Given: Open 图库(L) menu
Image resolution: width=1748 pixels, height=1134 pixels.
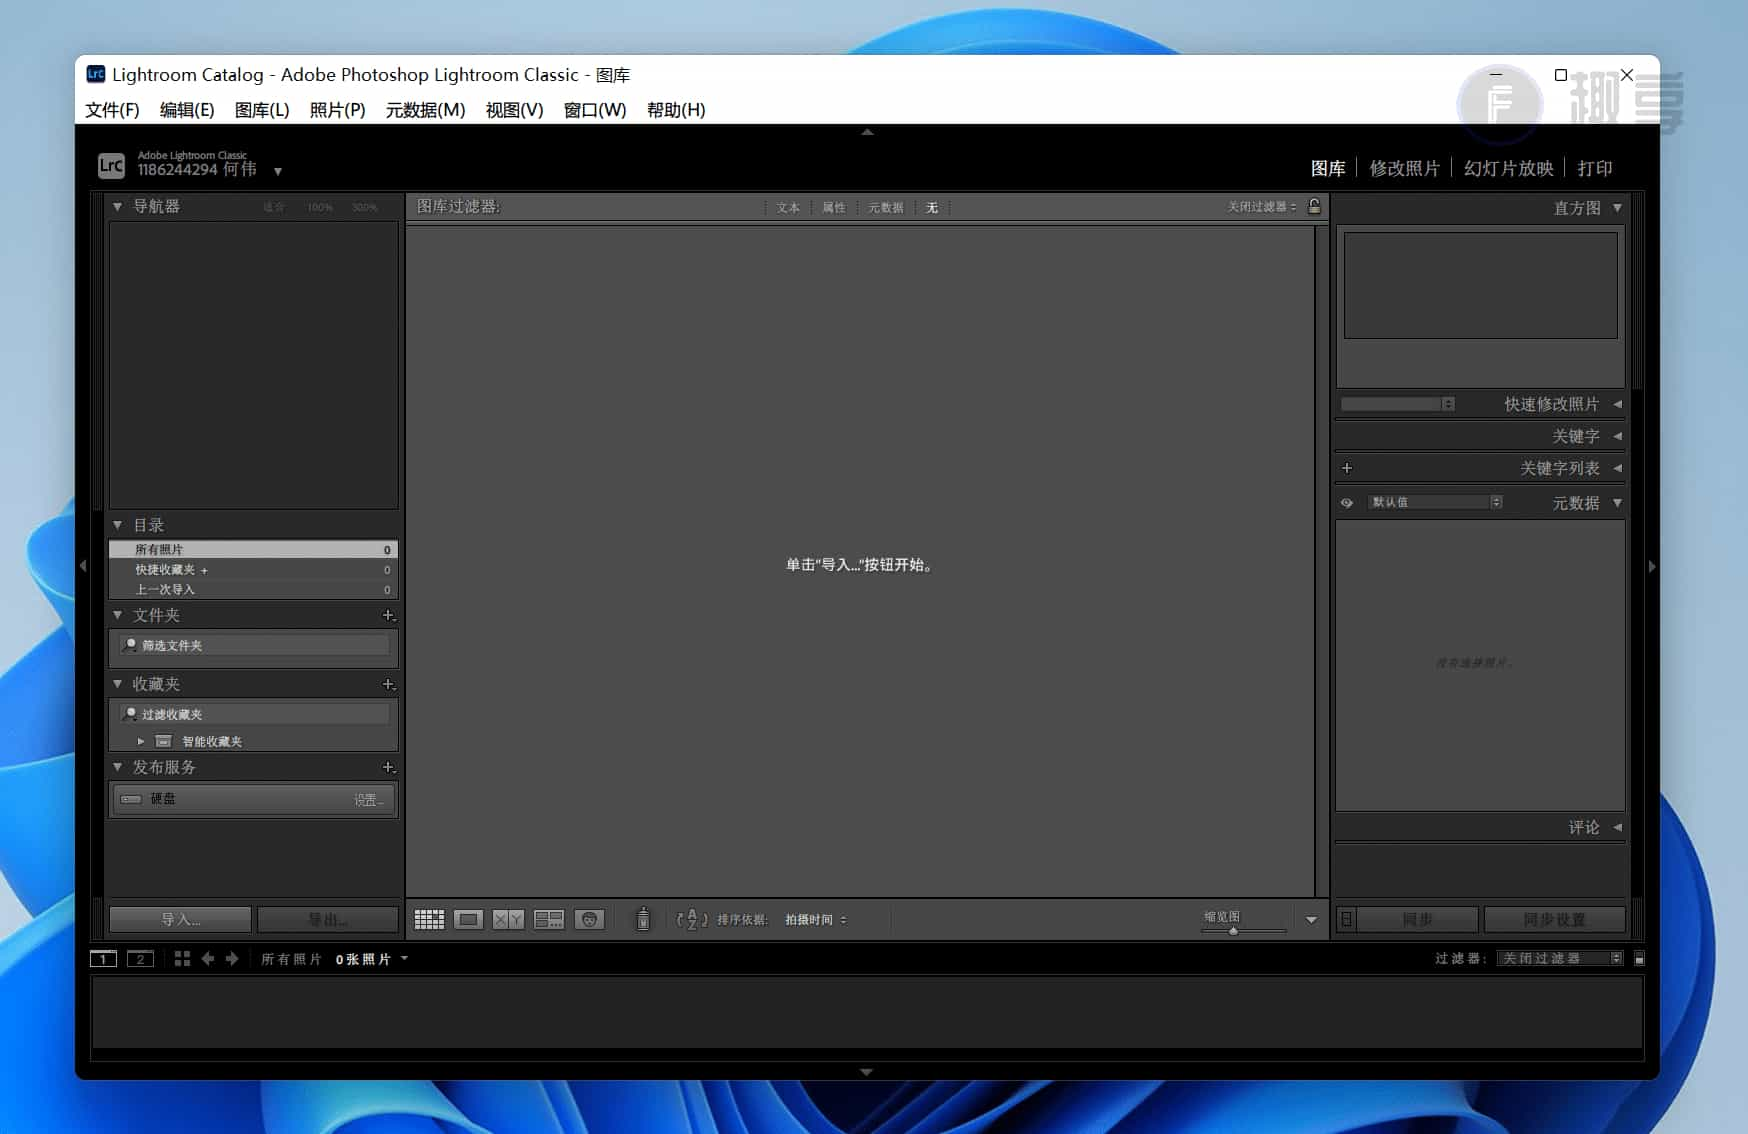Looking at the screenshot, I should point(262,110).
